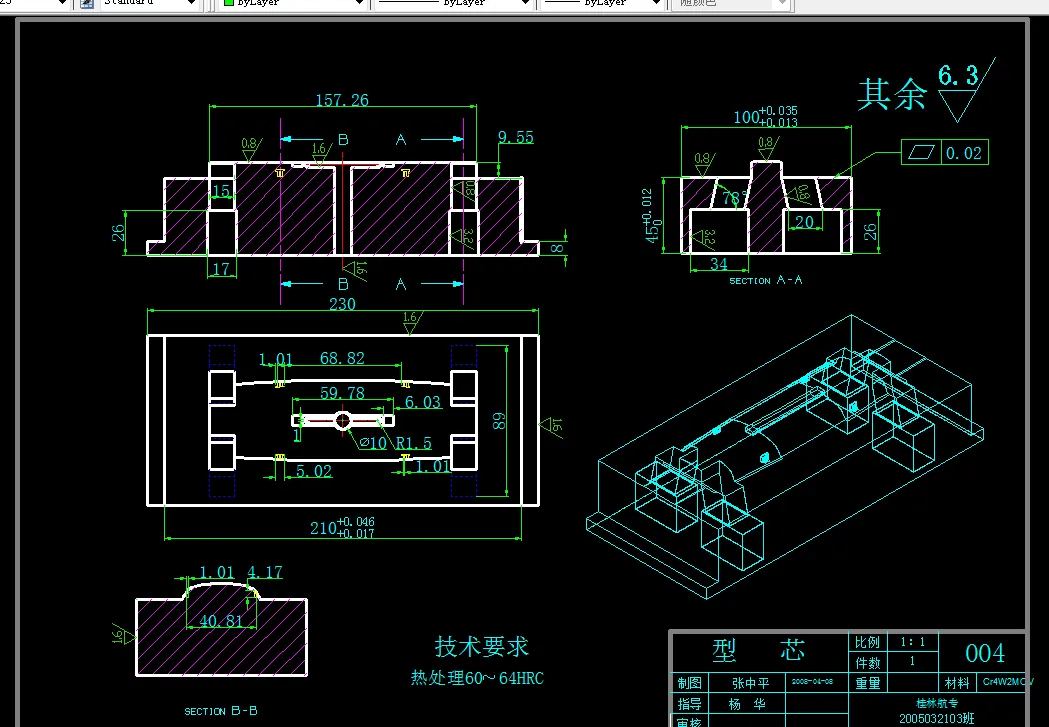Select the 1:1 scale value
1049x727 pixels.
point(913,642)
